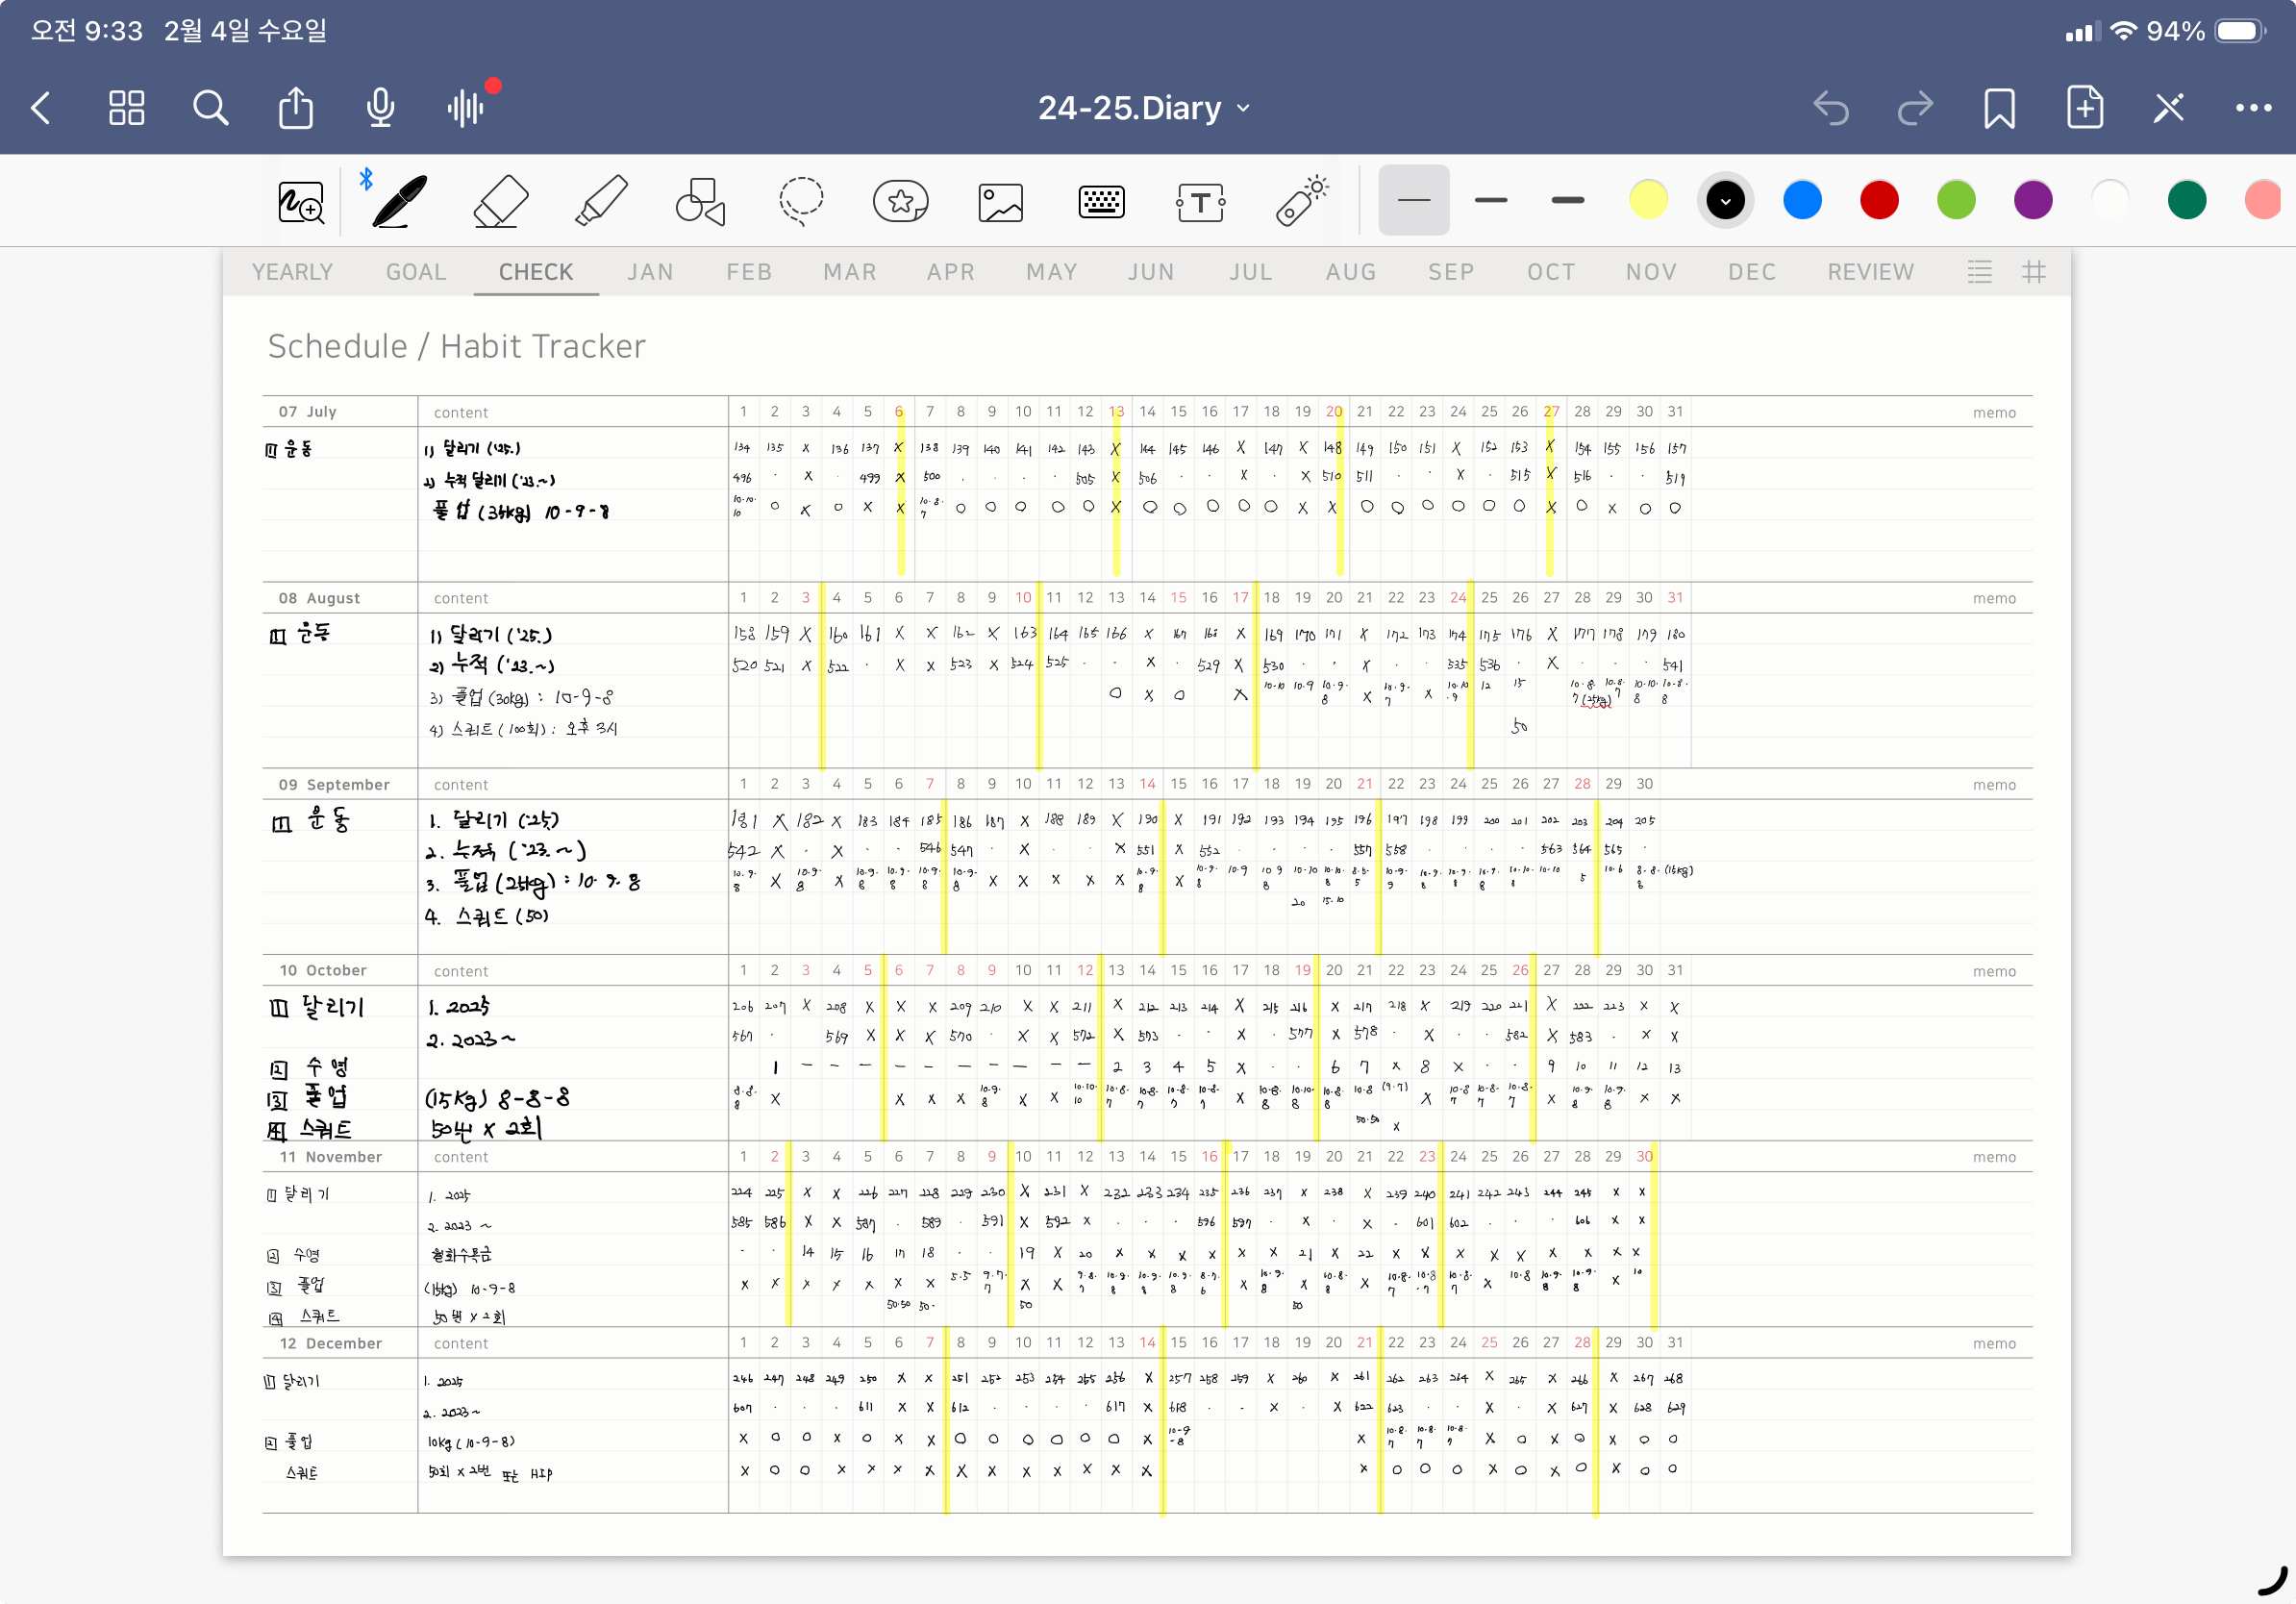Activate the laser pointer tool
2296x1604 pixels.
pyautogui.click(x=1301, y=201)
